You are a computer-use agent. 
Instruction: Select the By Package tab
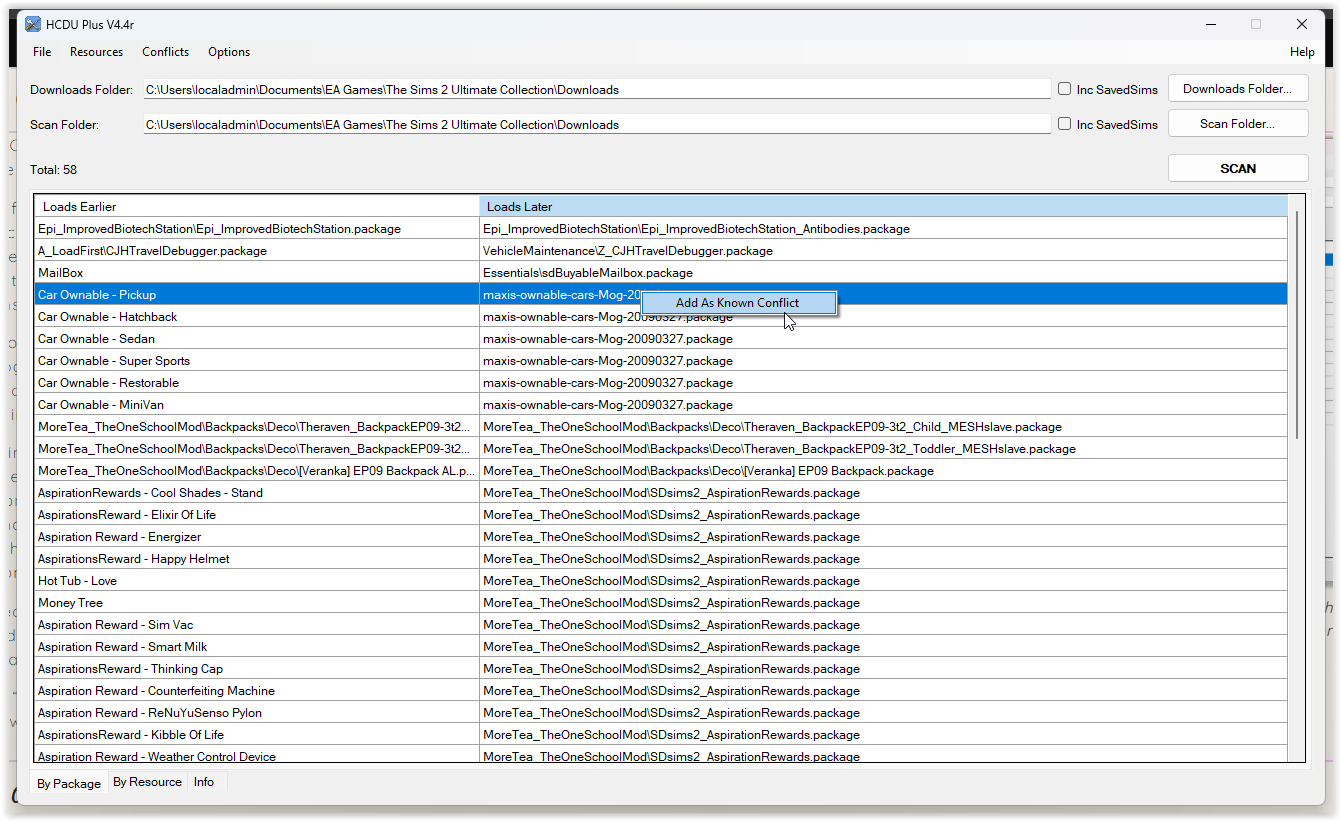68,783
